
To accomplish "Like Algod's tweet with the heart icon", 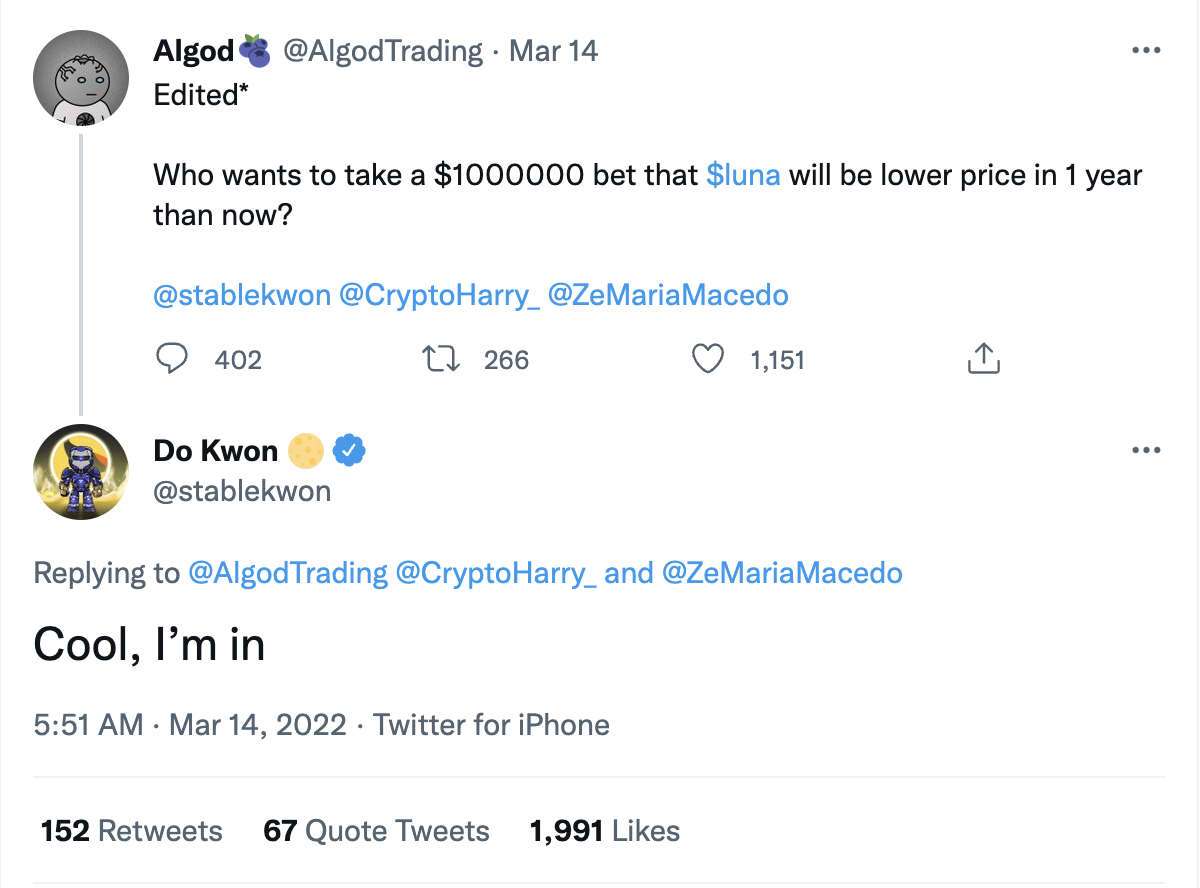I will point(708,359).
